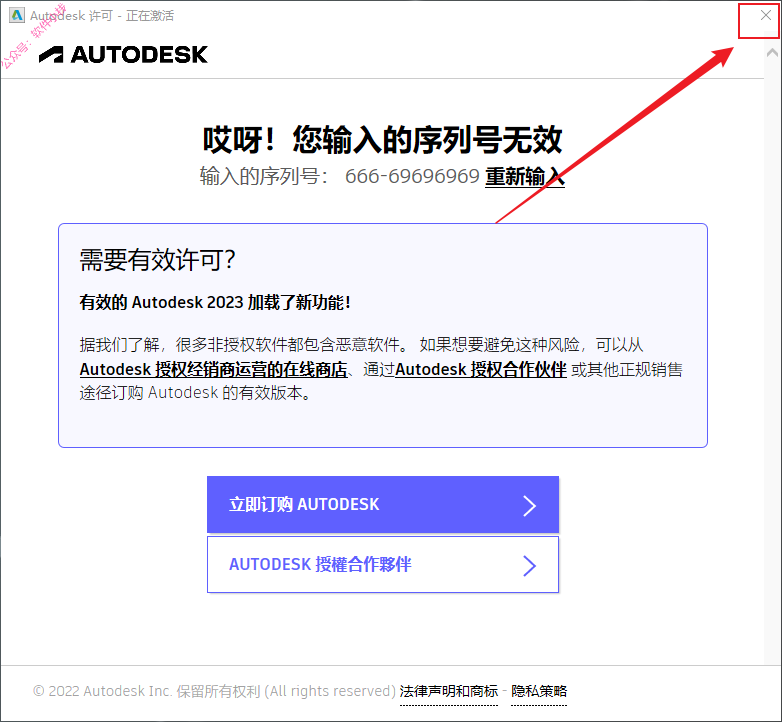Close the Autodesk license activation window
The width and height of the screenshot is (782, 722).
pos(766,15)
